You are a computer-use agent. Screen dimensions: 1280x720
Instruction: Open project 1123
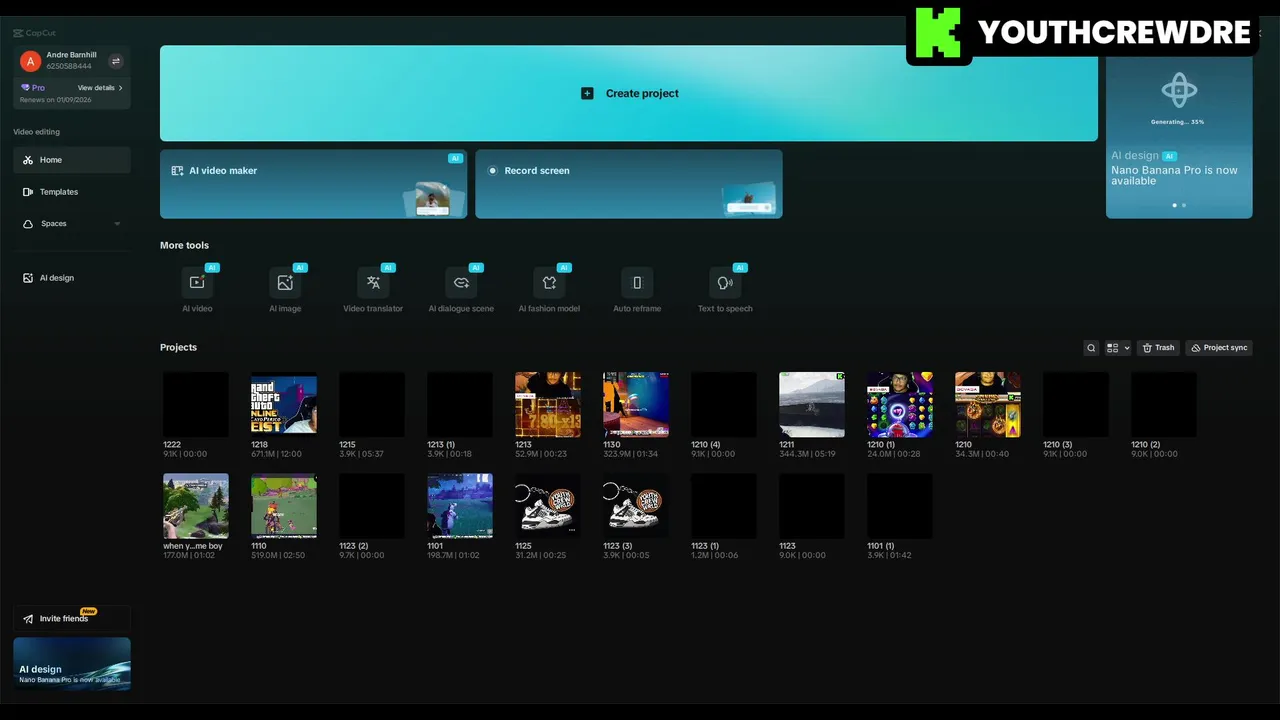[x=811, y=506]
